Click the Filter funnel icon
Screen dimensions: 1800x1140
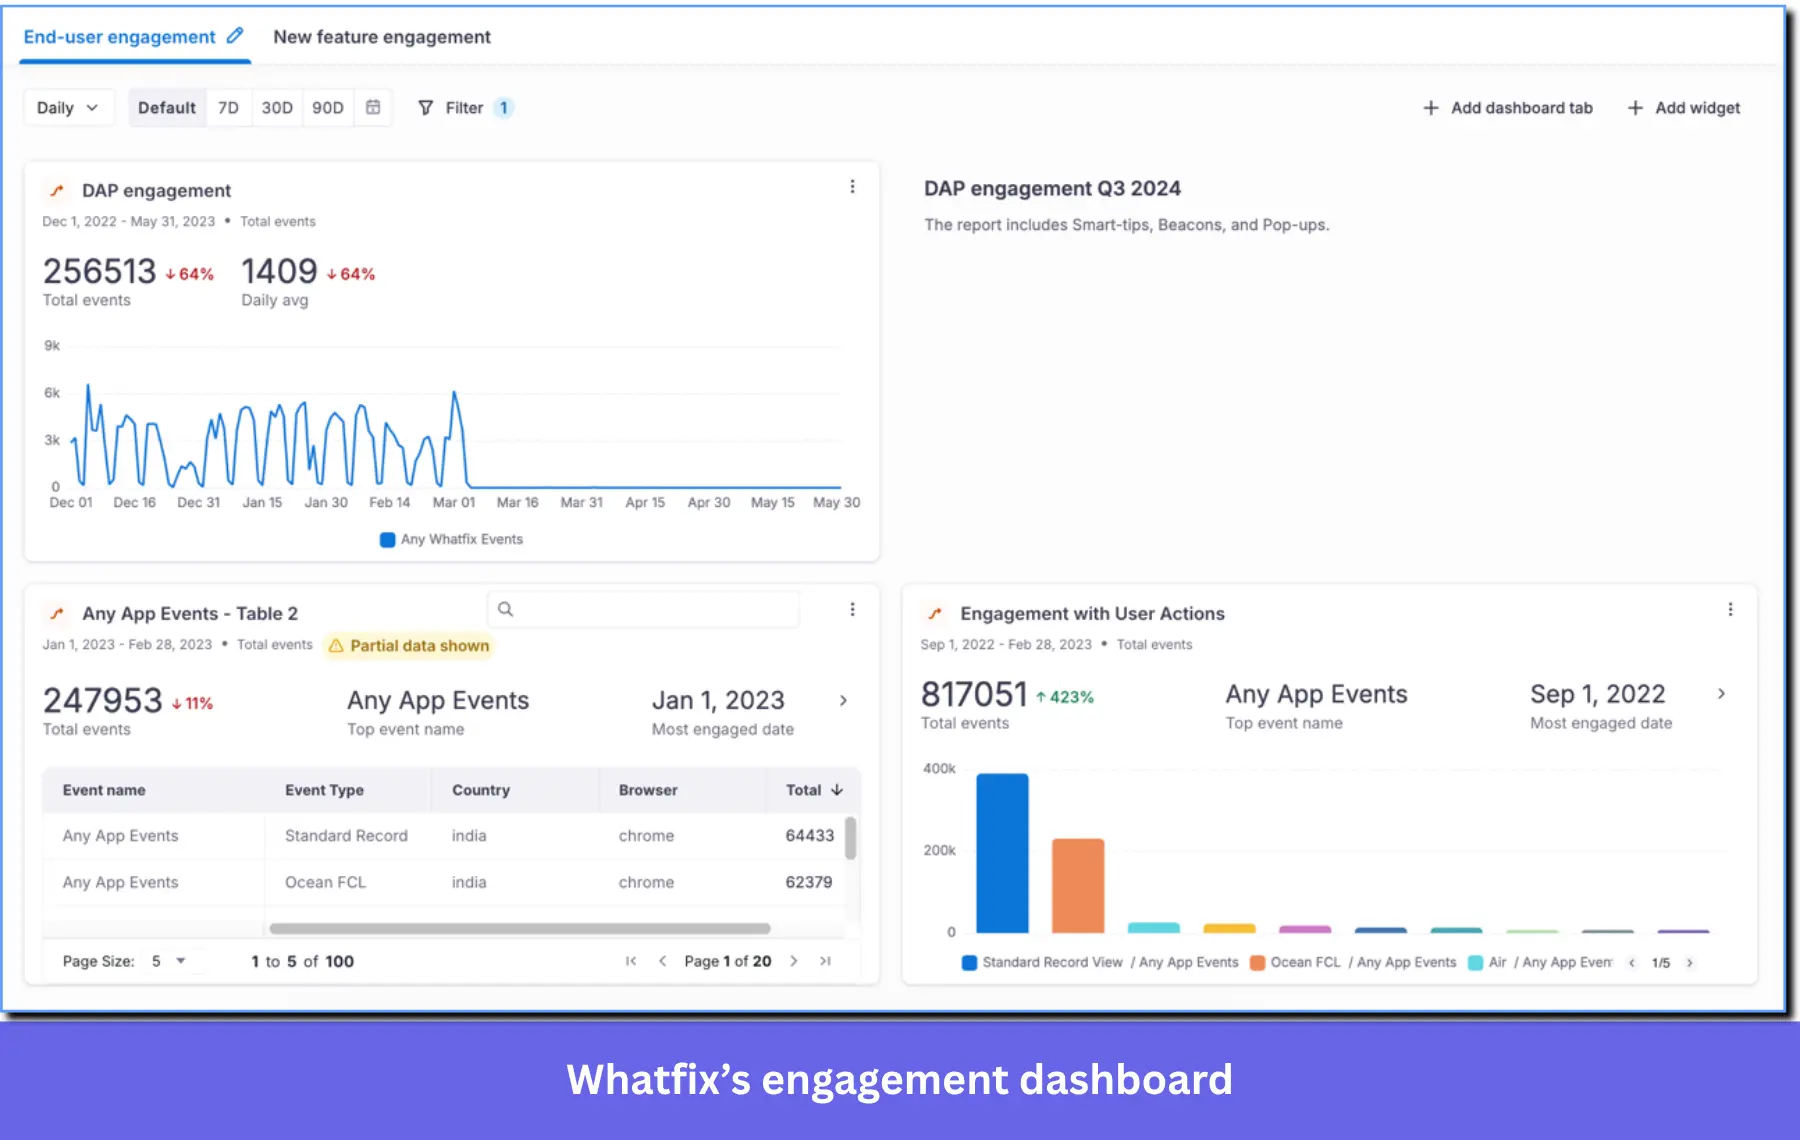[426, 107]
